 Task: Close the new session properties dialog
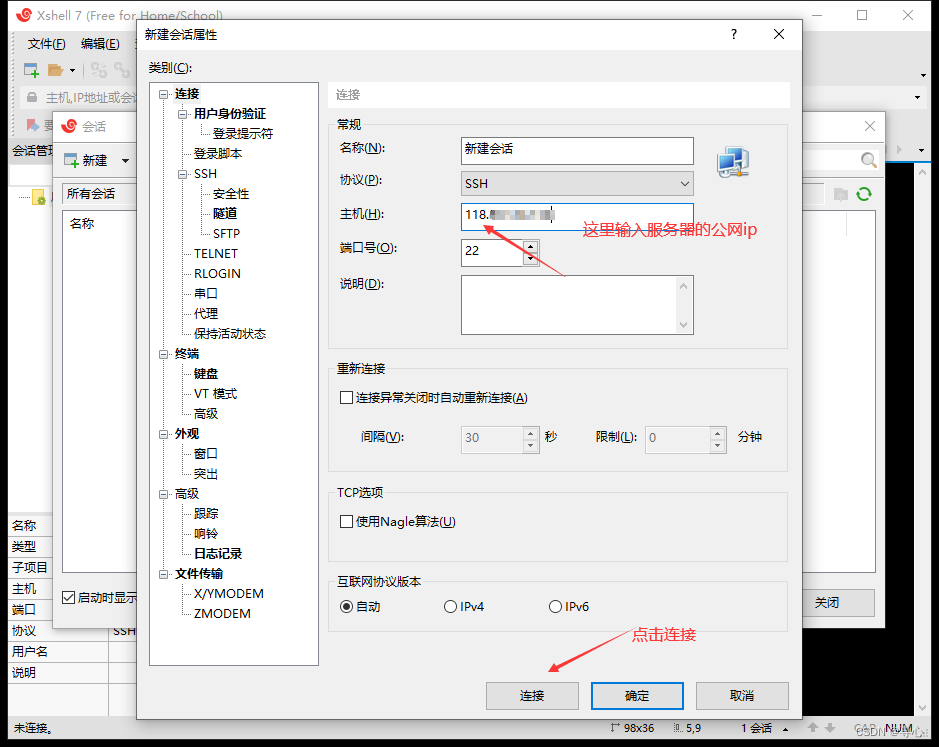pos(779,34)
